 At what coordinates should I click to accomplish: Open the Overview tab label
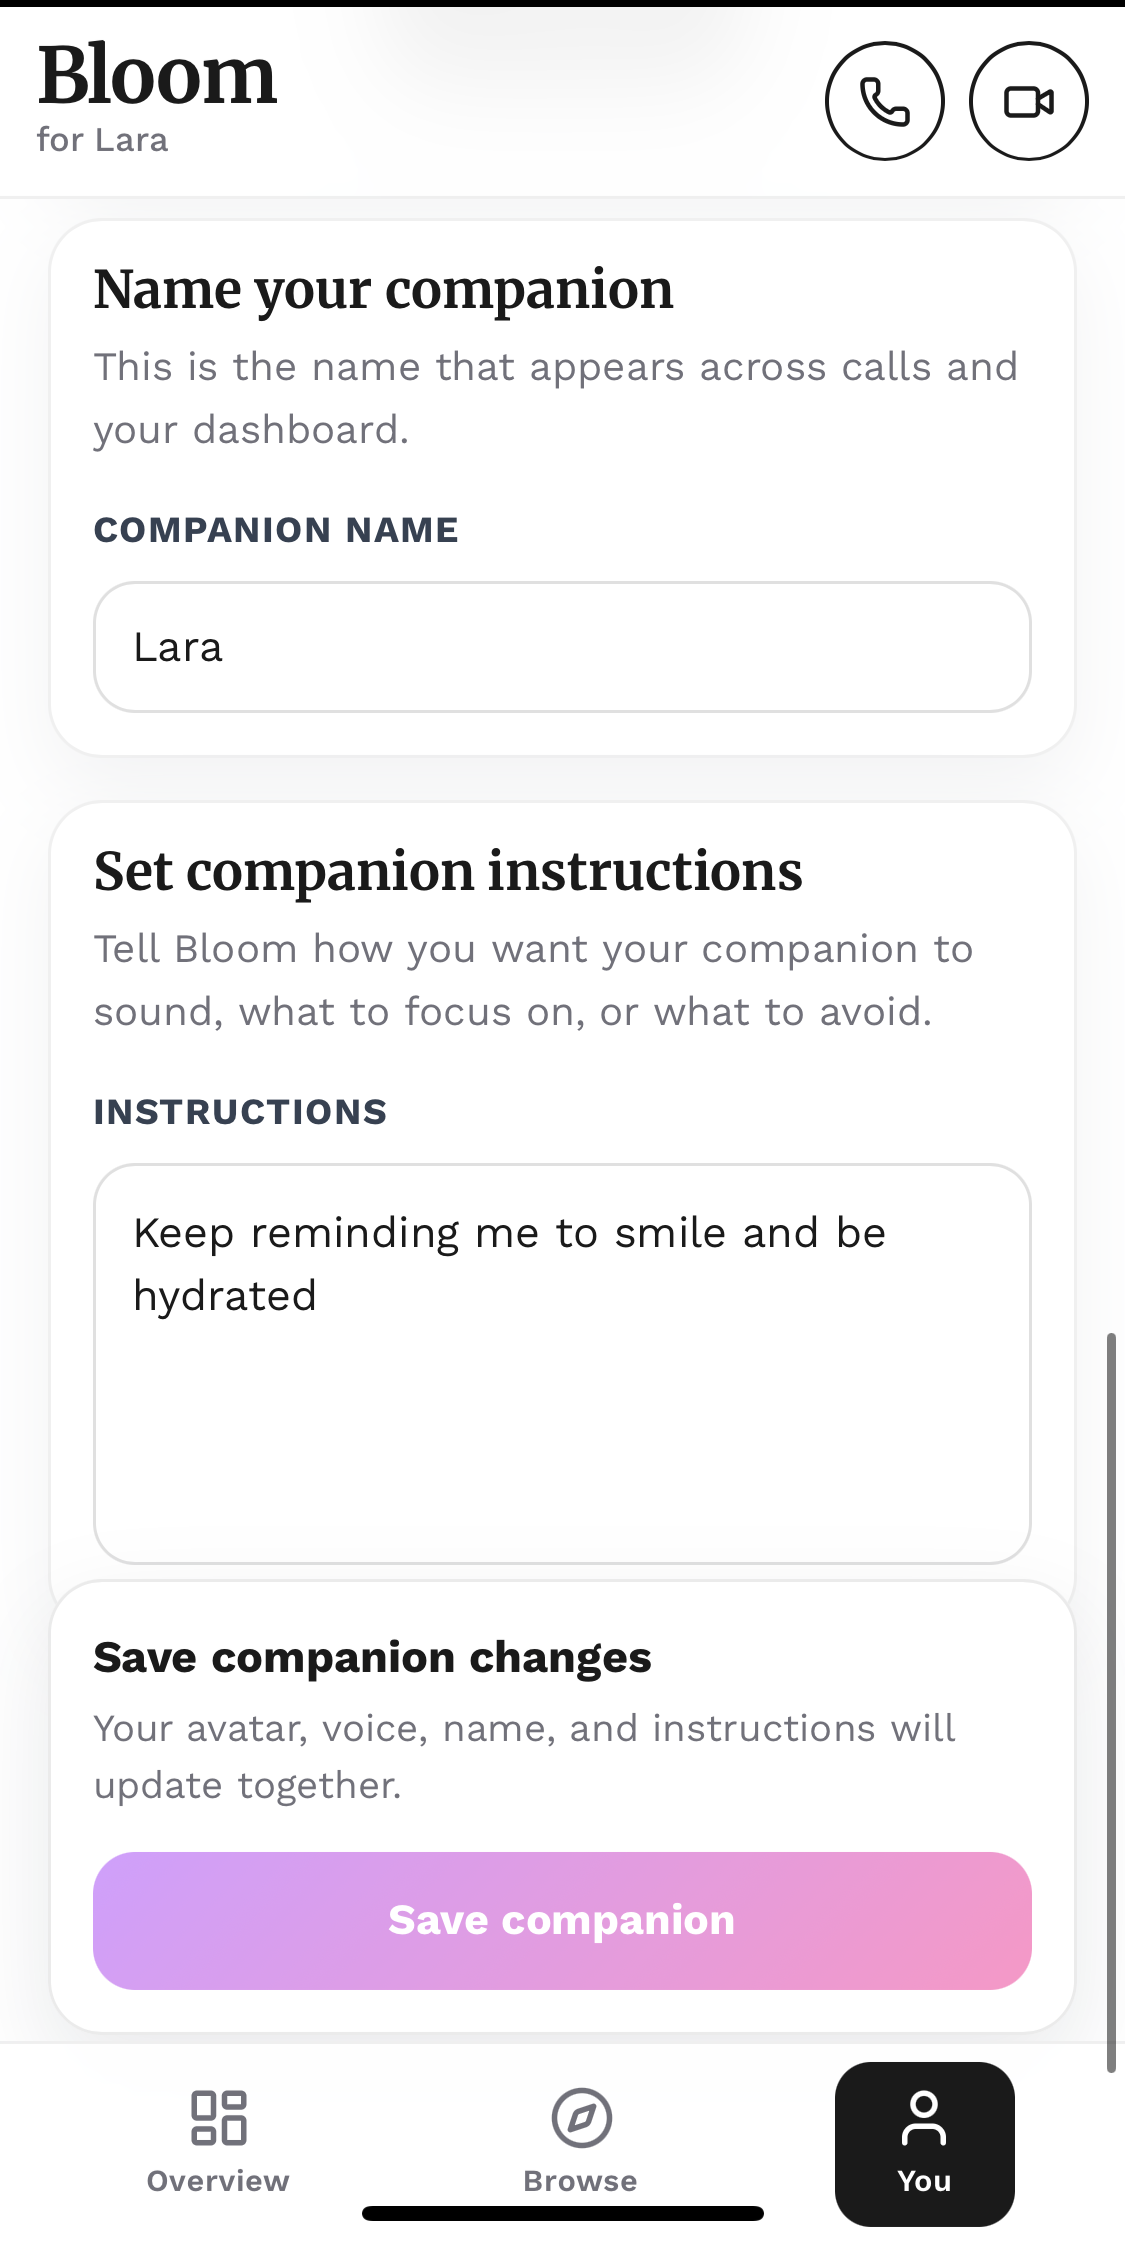218,2181
